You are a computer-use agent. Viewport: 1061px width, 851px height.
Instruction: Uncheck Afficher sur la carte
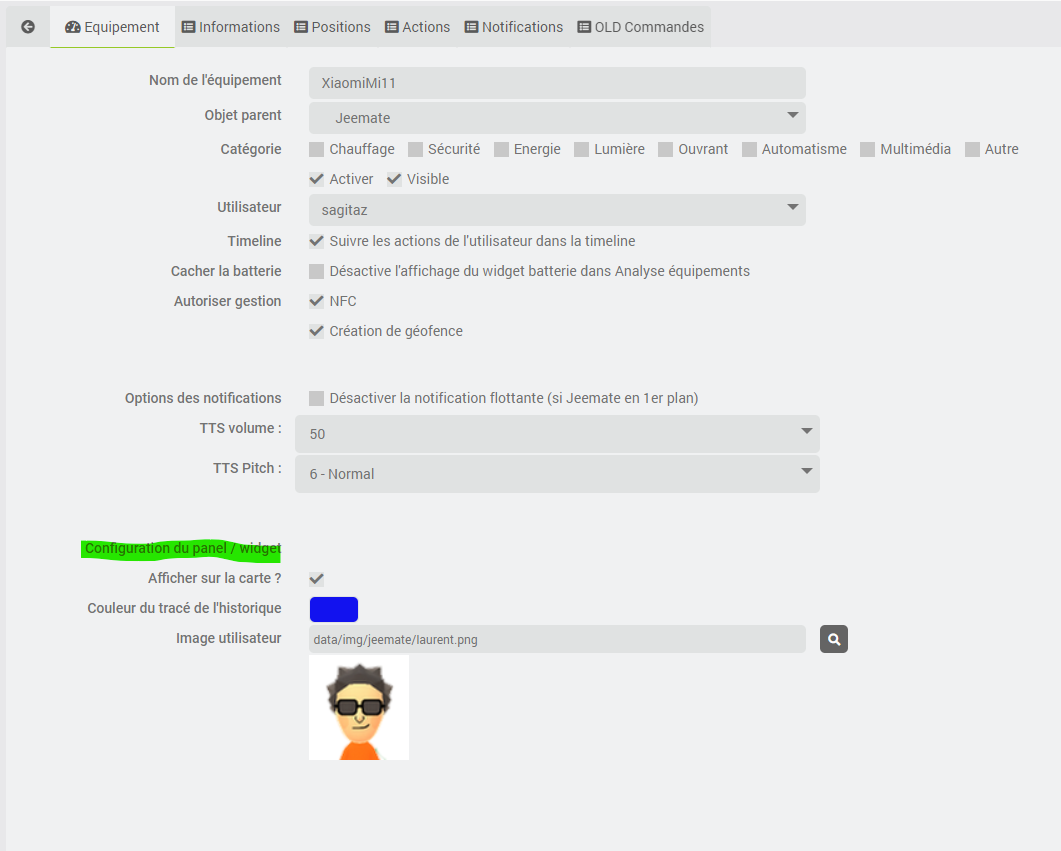(316, 578)
